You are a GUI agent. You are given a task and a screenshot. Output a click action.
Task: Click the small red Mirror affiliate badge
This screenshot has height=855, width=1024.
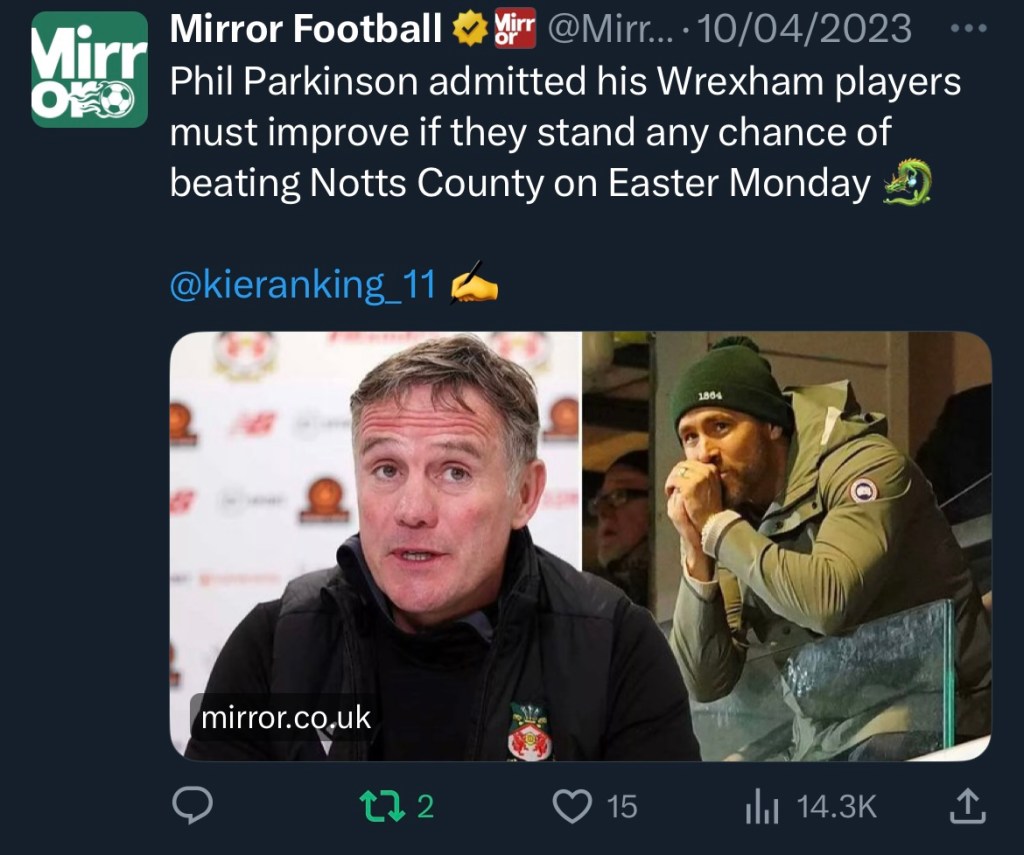(515, 29)
